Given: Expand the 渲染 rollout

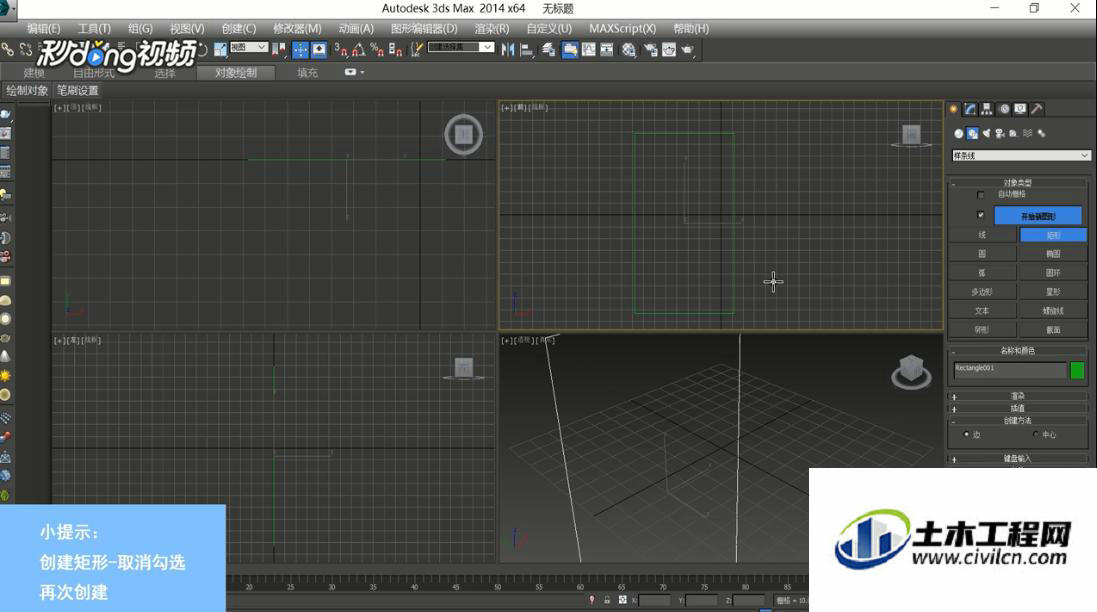Looking at the screenshot, I should (1018, 396).
